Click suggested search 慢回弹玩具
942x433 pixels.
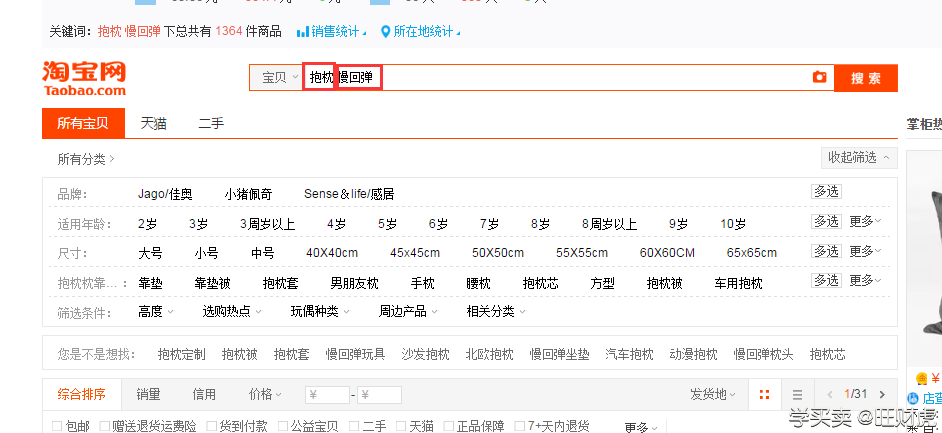coord(355,354)
